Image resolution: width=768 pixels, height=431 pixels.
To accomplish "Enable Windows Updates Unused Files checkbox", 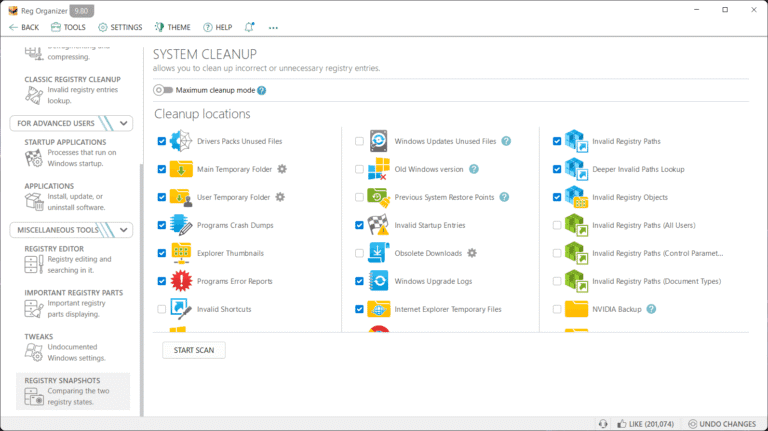I will coord(359,141).
